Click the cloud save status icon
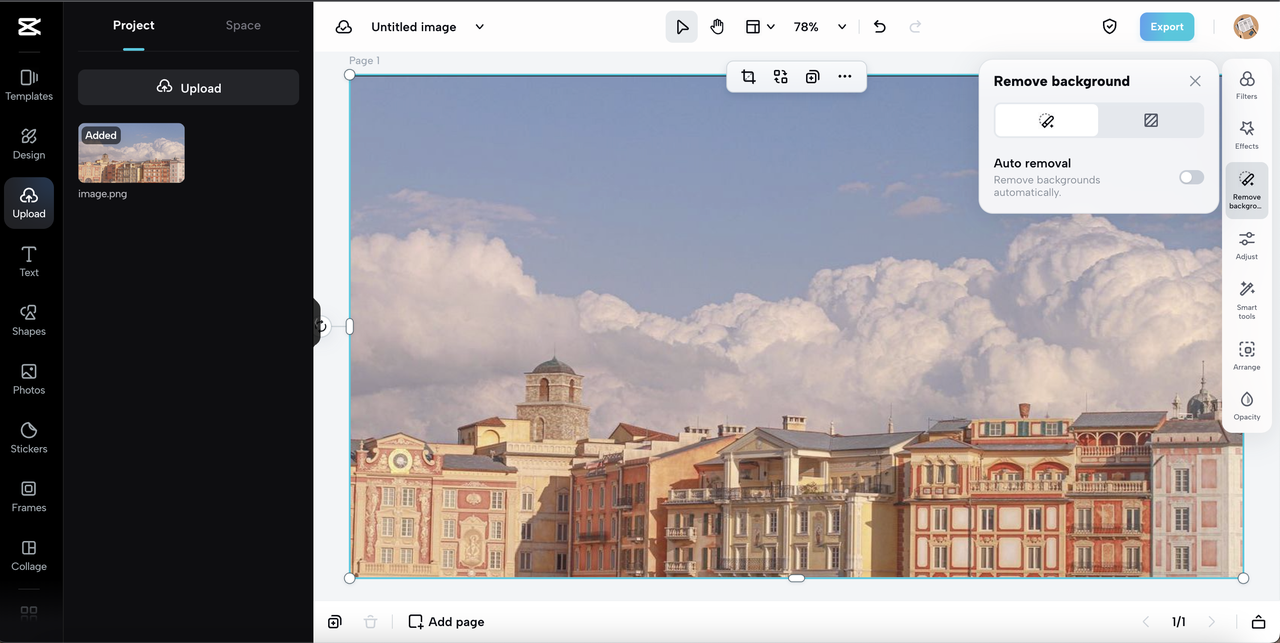The height and width of the screenshot is (643, 1280). (343, 27)
